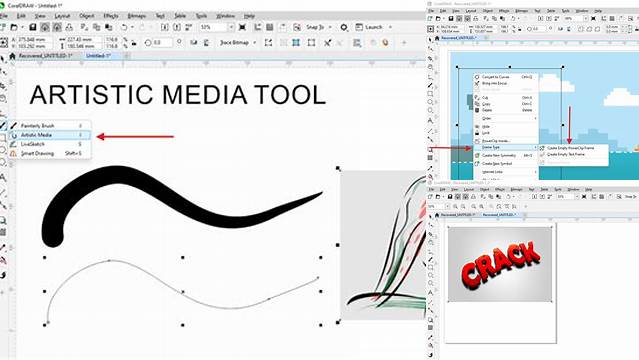The height and width of the screenshot is (360, 639).
Task: Open the zoom level dropdown
Action: pyautogui.click(x=231, y=27)
